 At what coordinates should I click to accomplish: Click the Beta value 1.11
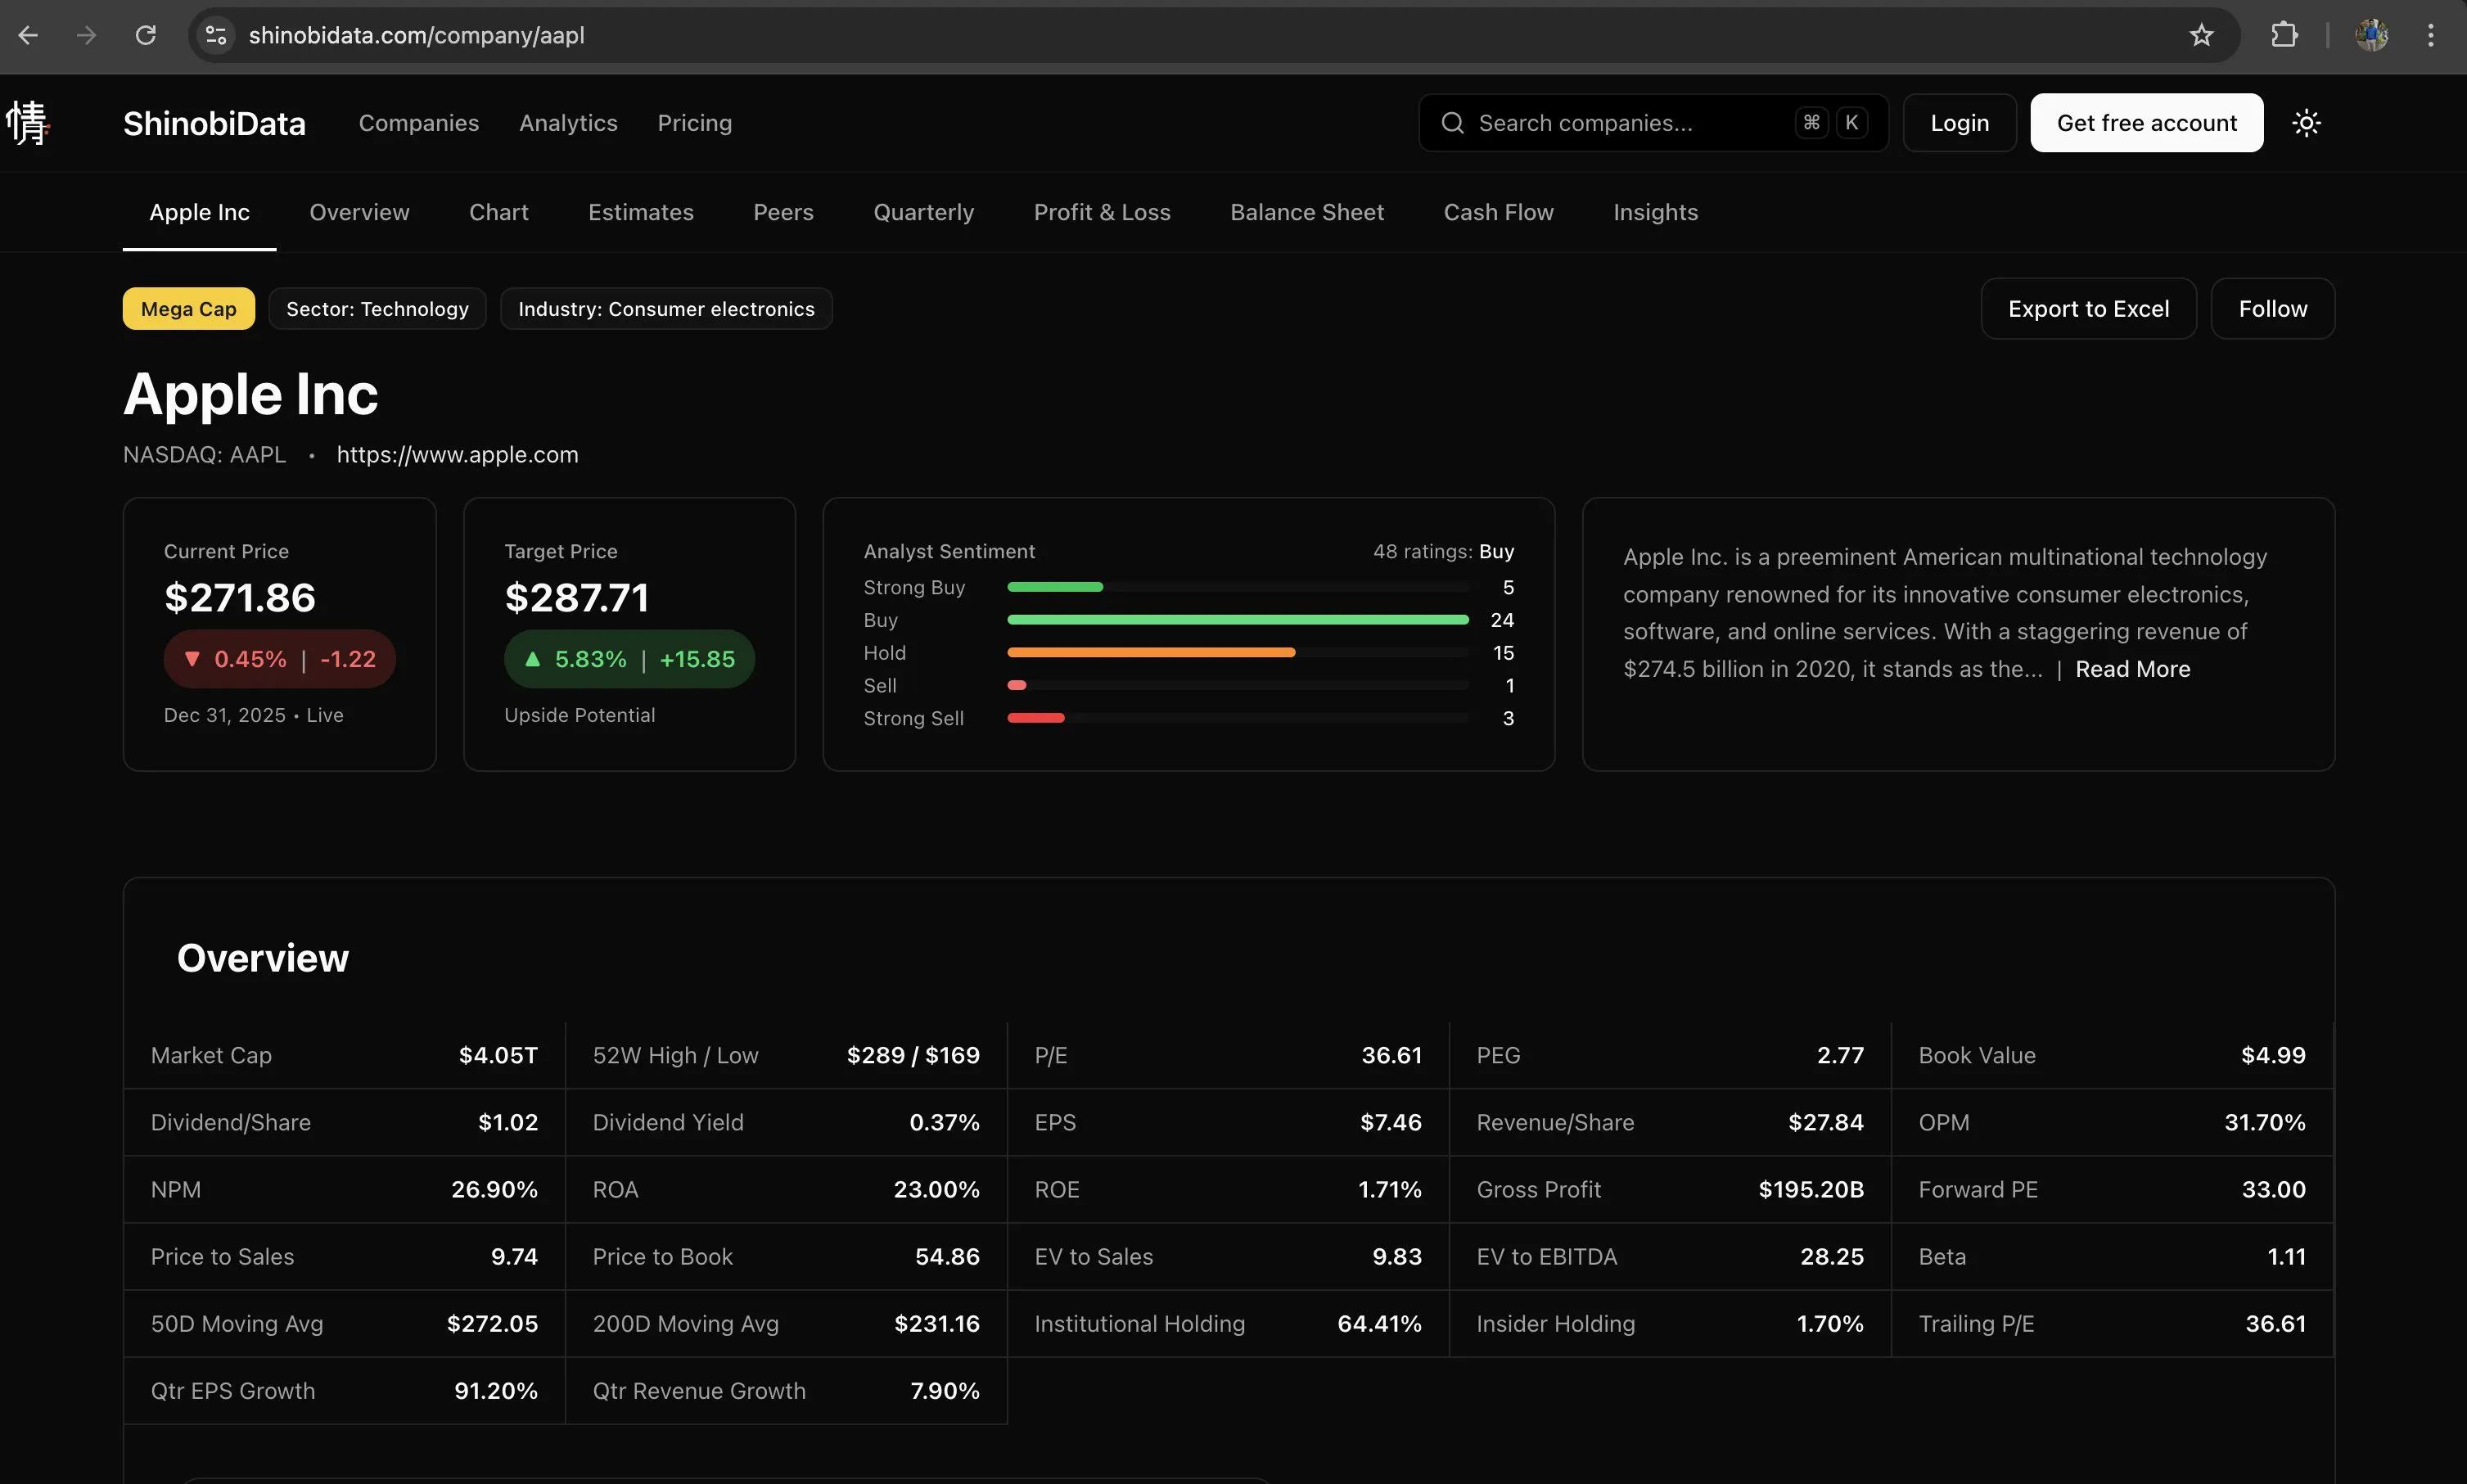tap(2286, 1256)
